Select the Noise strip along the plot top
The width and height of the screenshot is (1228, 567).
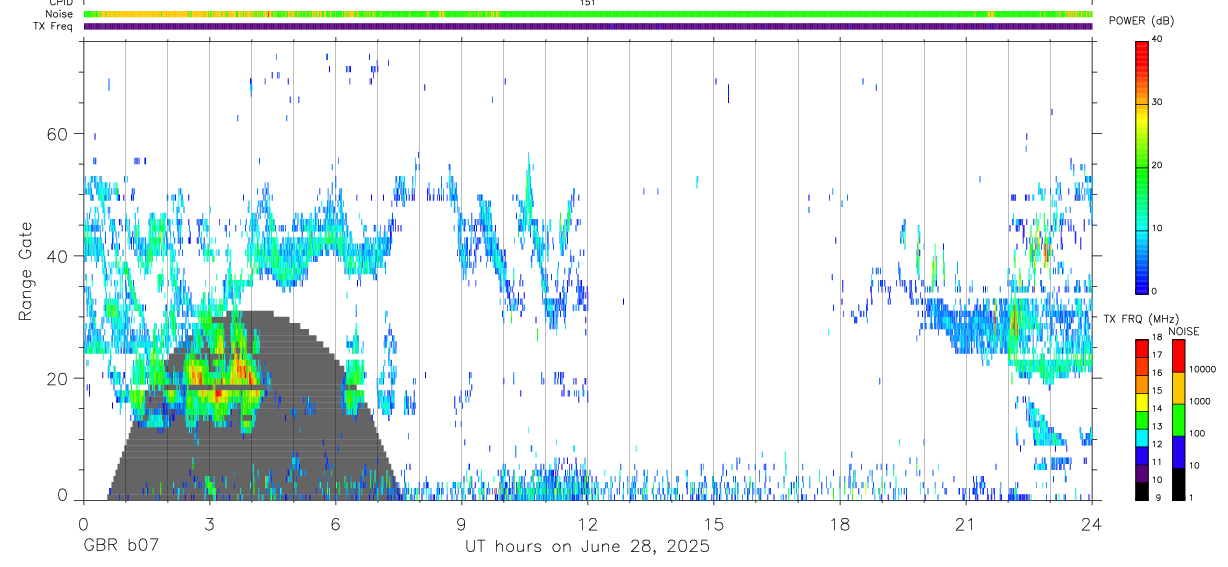click(588, 14)
